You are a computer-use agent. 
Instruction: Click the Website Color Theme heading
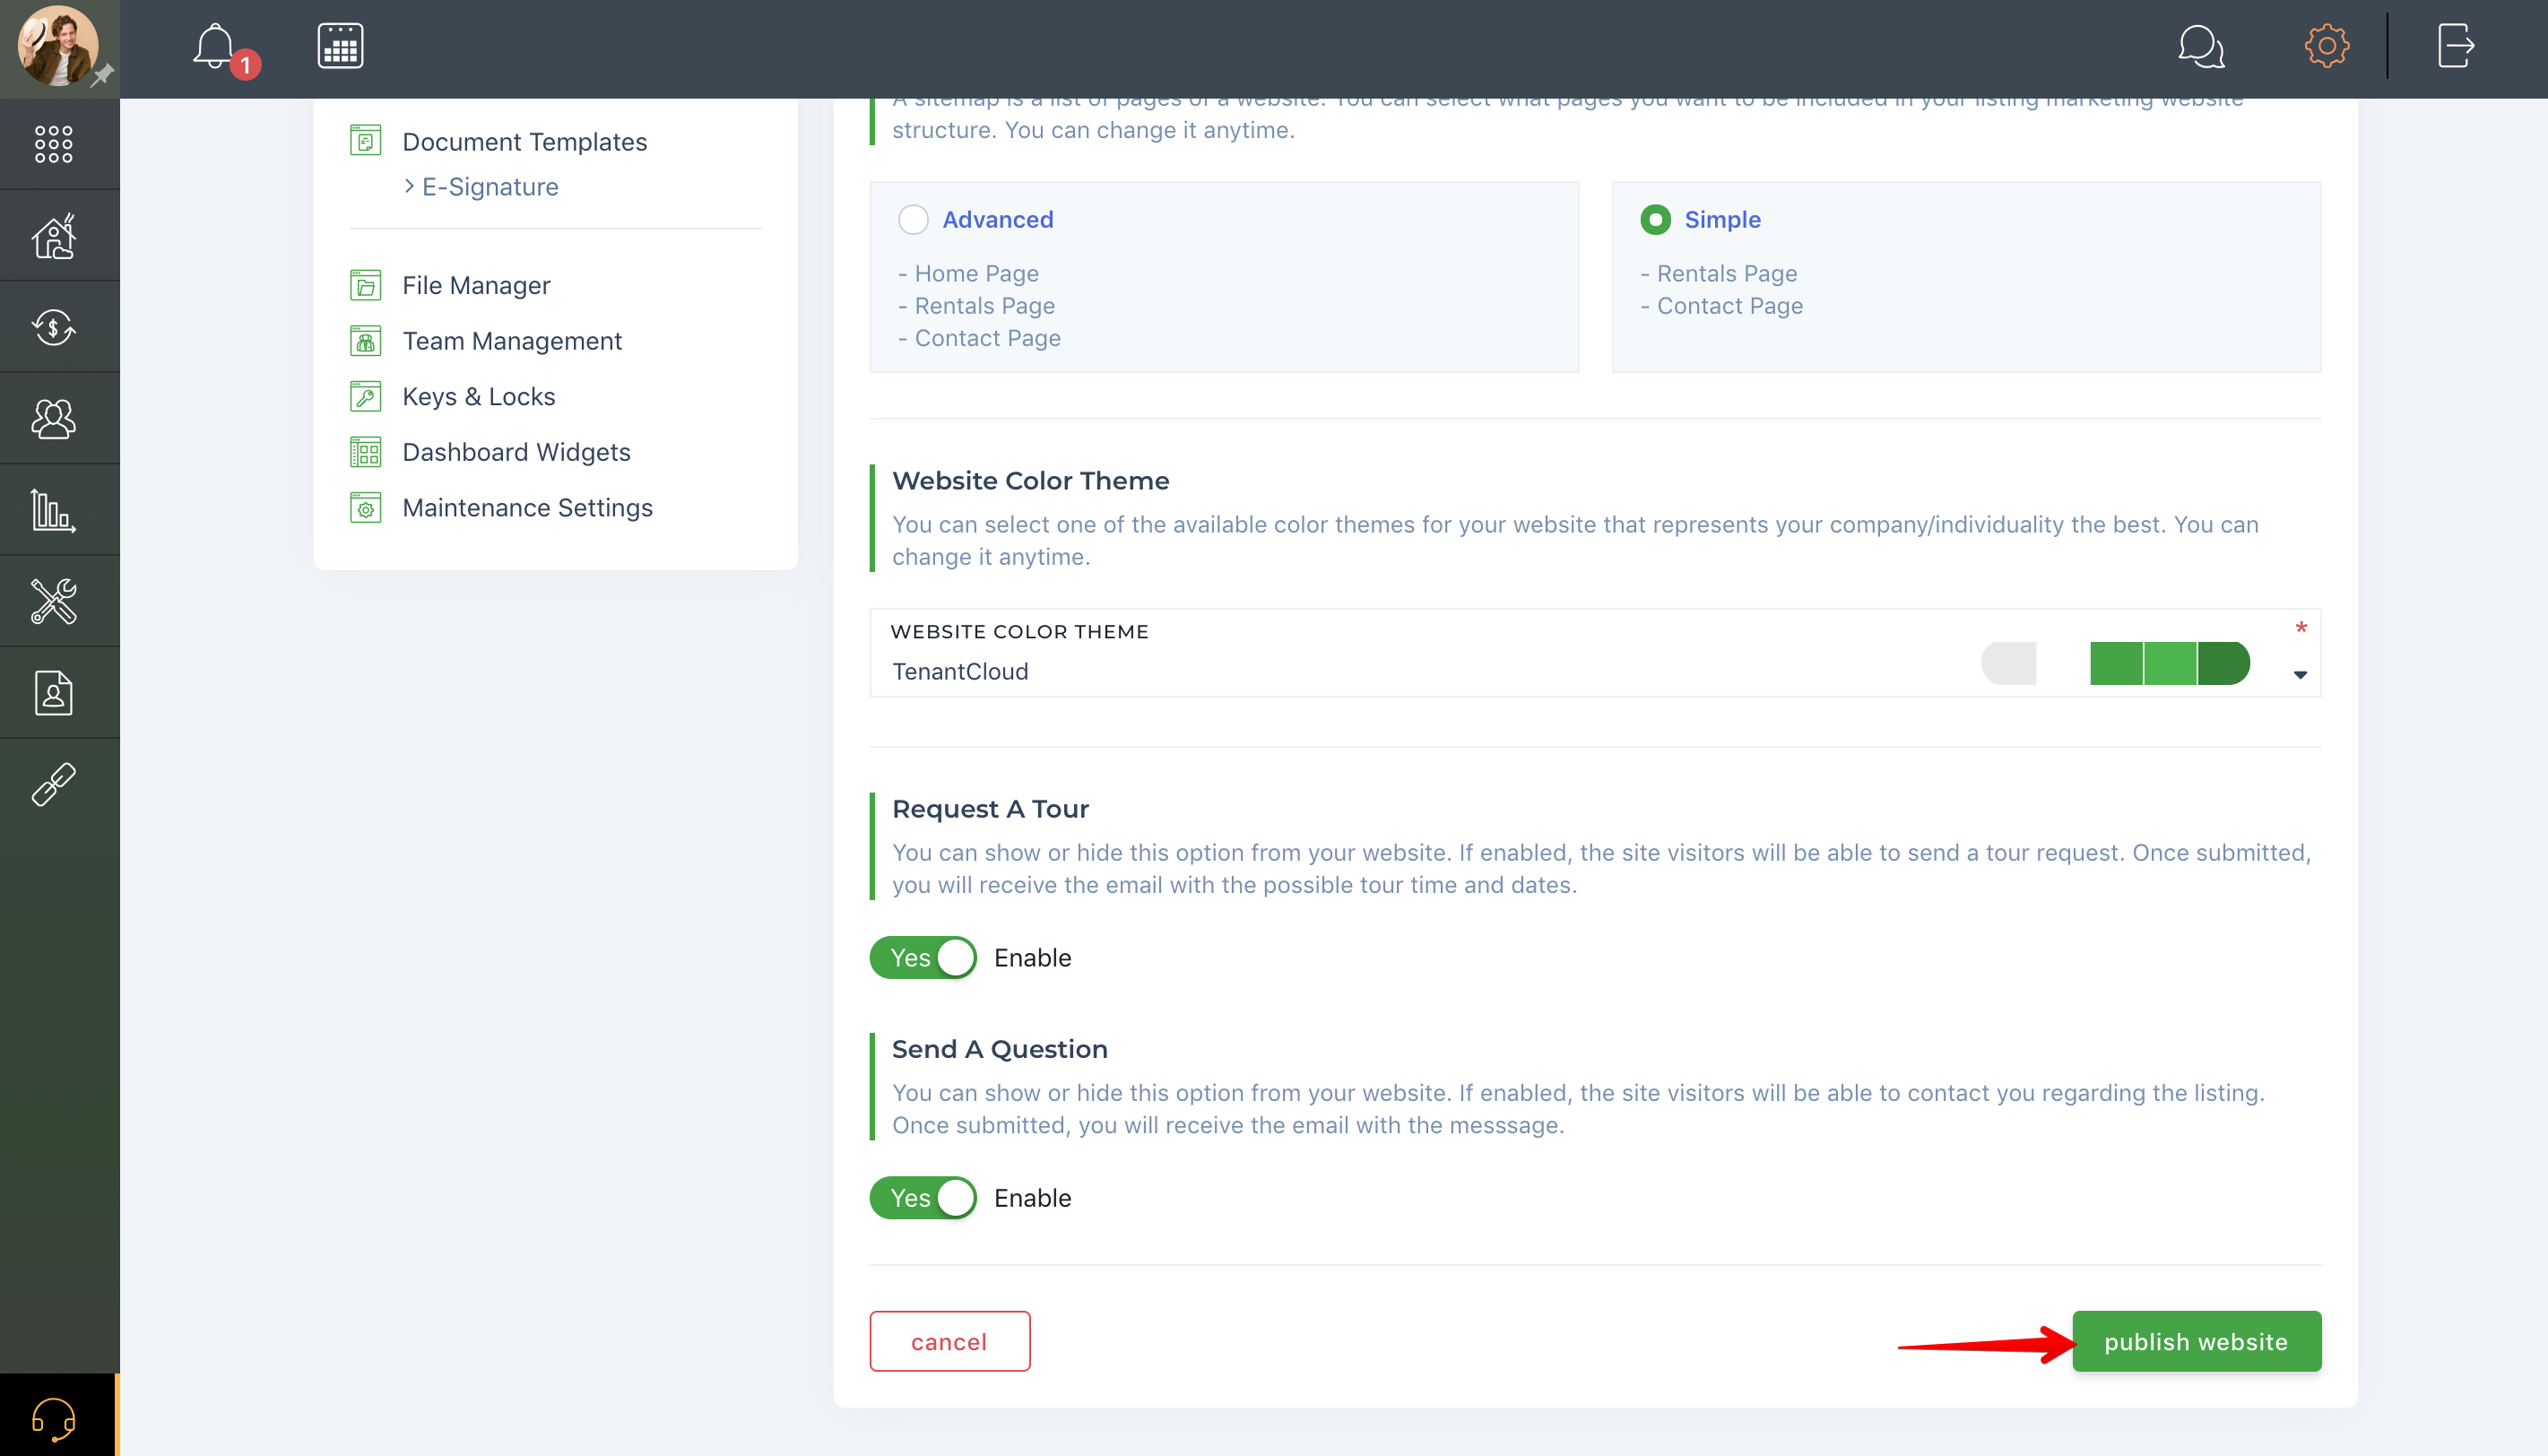point(1030,481)
